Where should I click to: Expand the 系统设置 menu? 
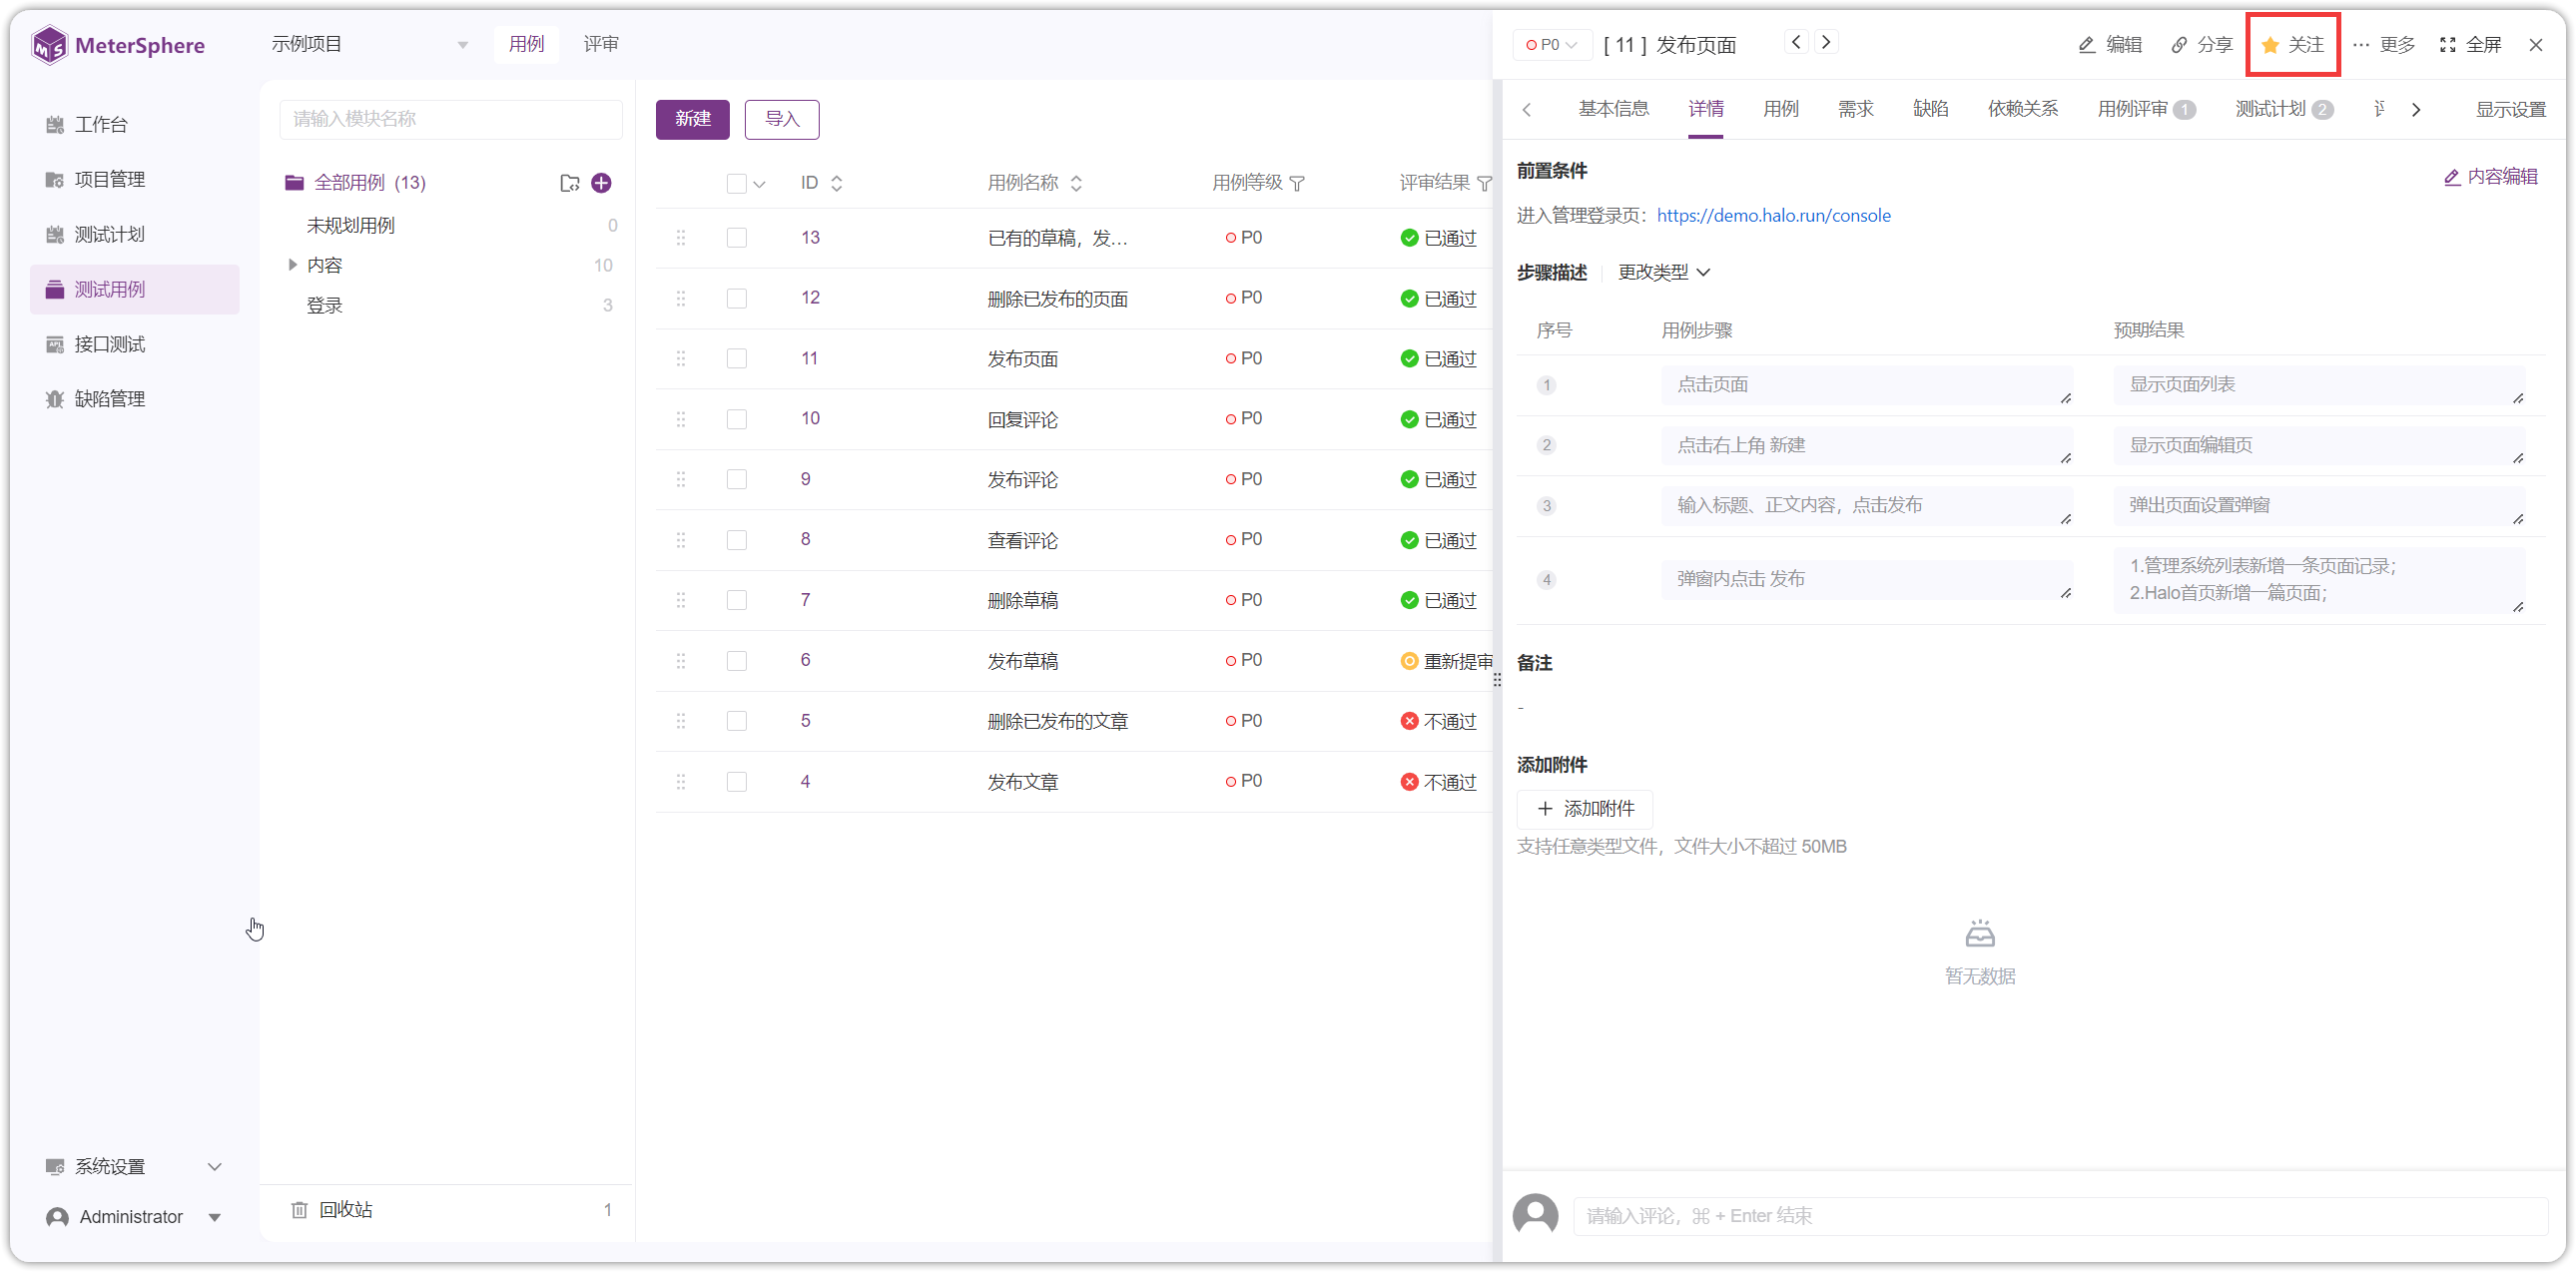[x=134, y=1167]
